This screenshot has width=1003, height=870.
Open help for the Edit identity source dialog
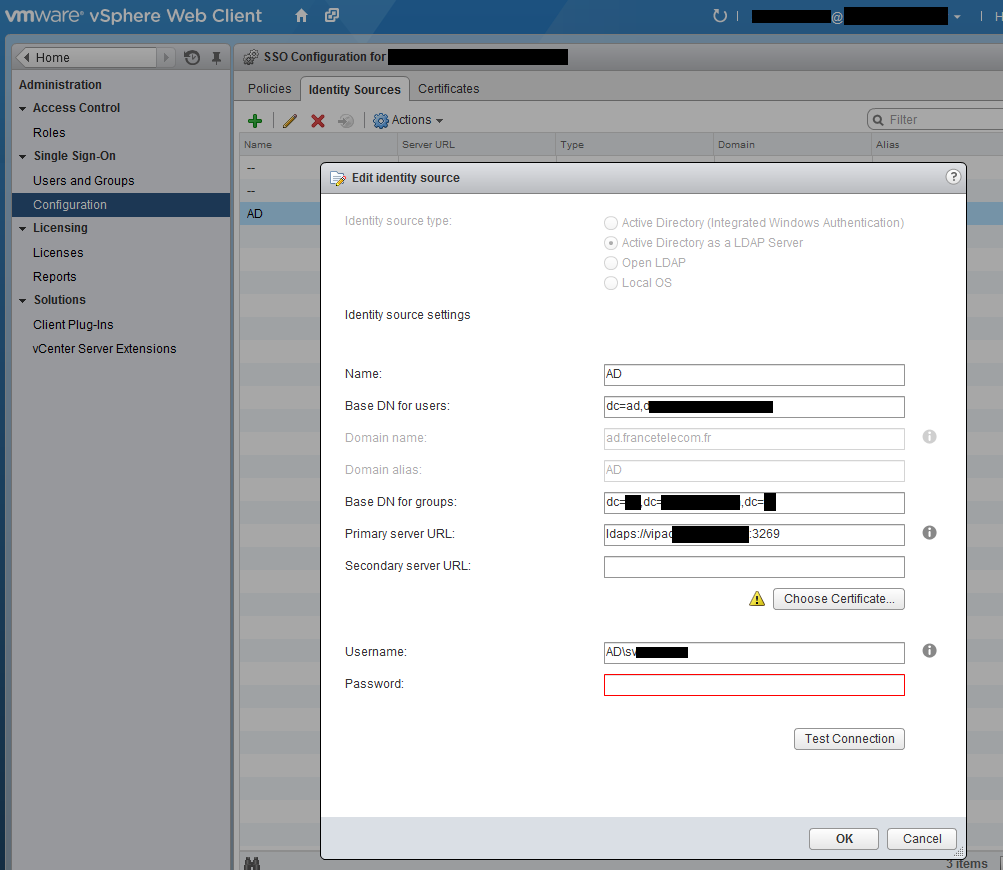(952, 176)
